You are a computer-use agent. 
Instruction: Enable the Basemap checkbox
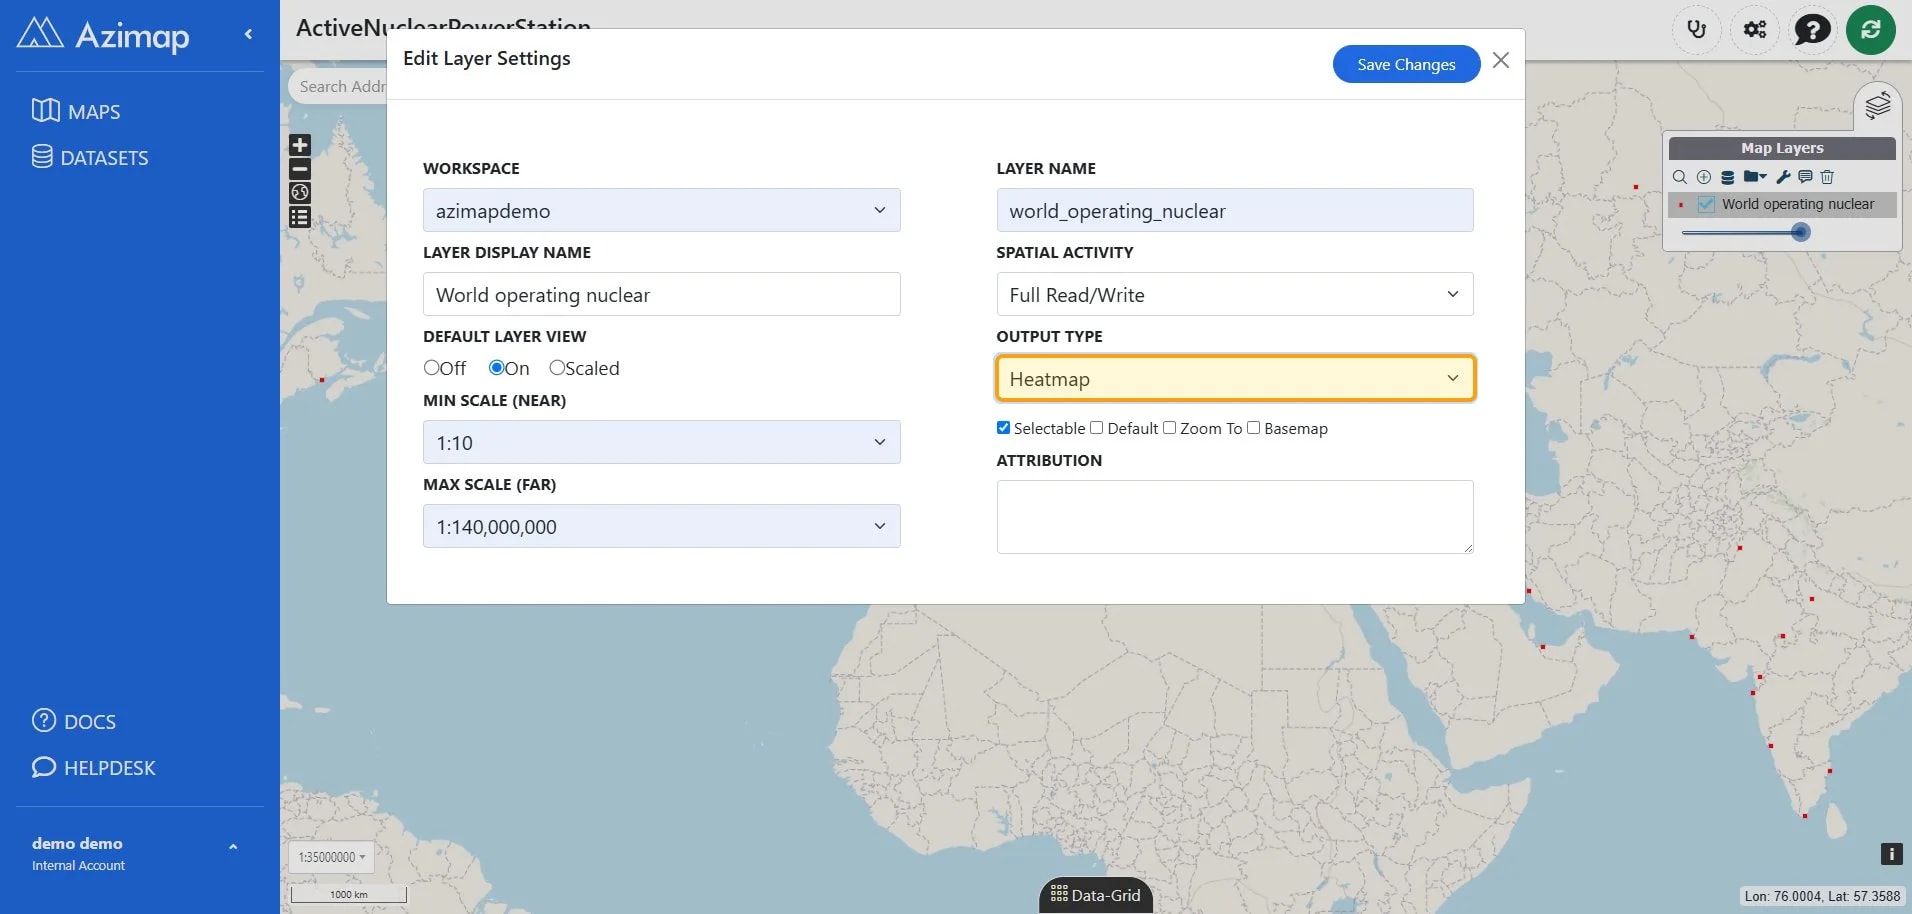point(1253,428)
